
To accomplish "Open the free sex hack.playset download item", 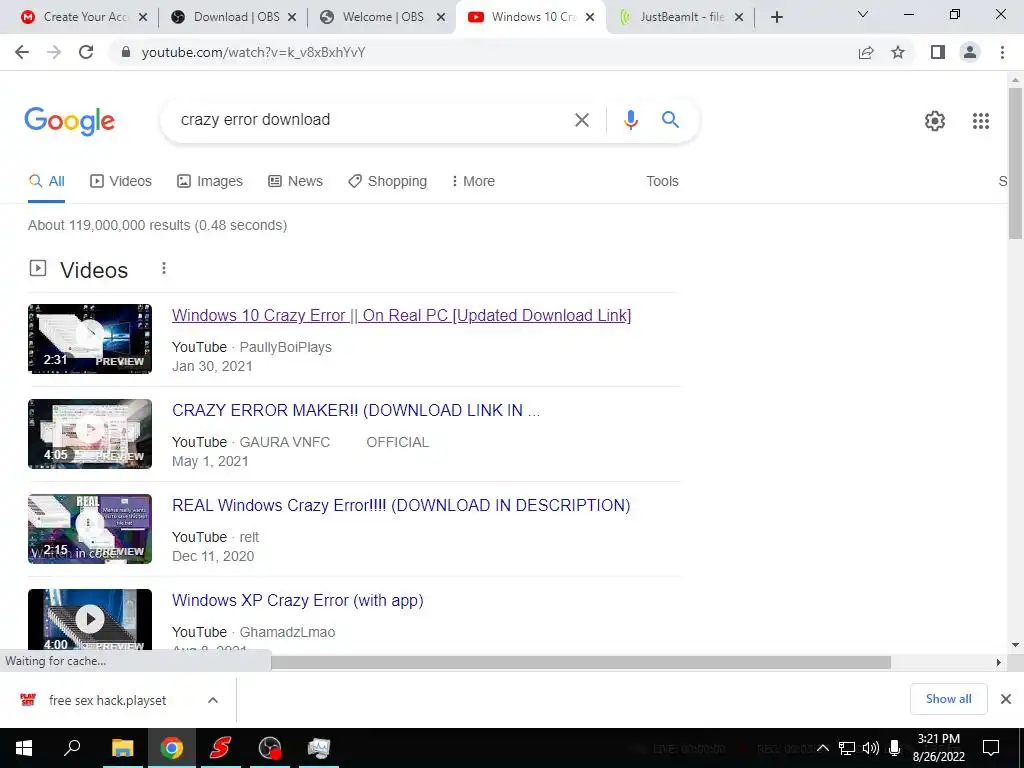I will pyautogui.click(x=107, y=700).
